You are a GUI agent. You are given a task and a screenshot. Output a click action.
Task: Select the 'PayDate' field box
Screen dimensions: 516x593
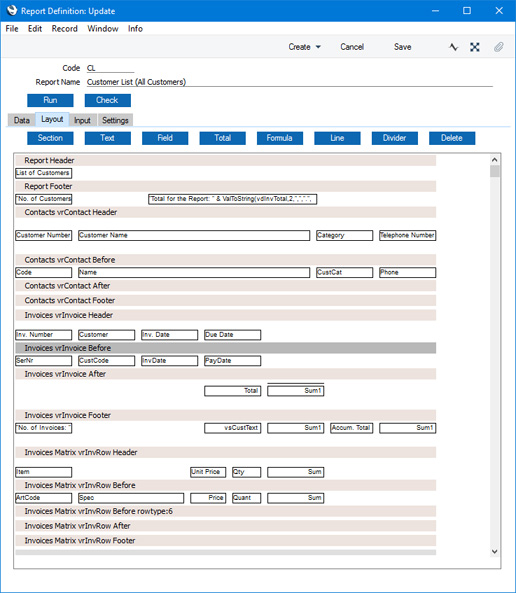pyautogui.click(x=233, y=361)
